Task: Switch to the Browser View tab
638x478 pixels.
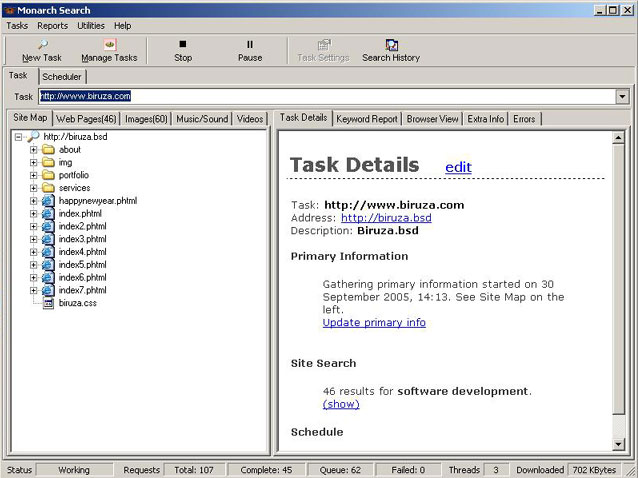Action: (x=433, y=119)
